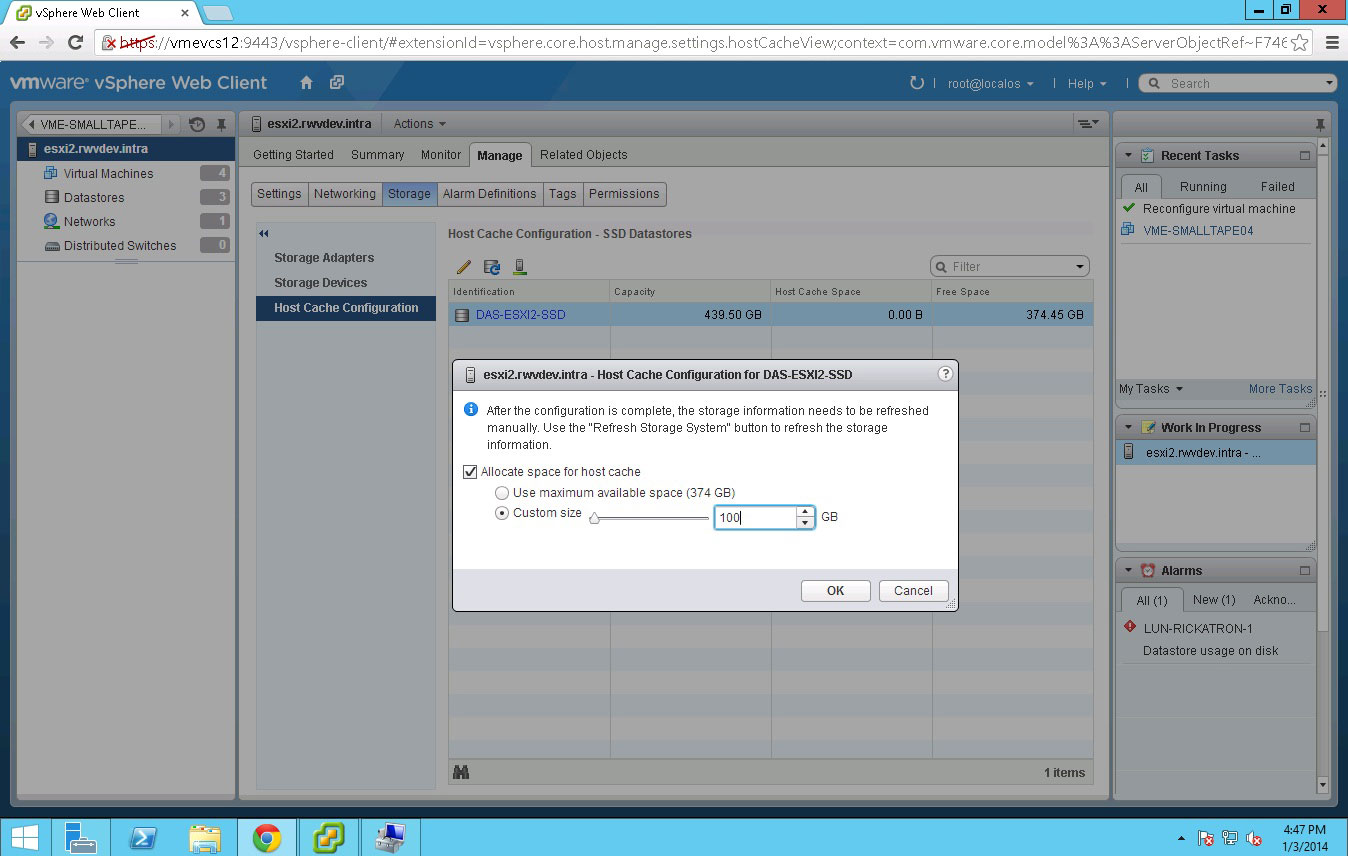1348x856 pixels.
Task: Open the Help dropdown menu
Action: (x=1087, y=84)
